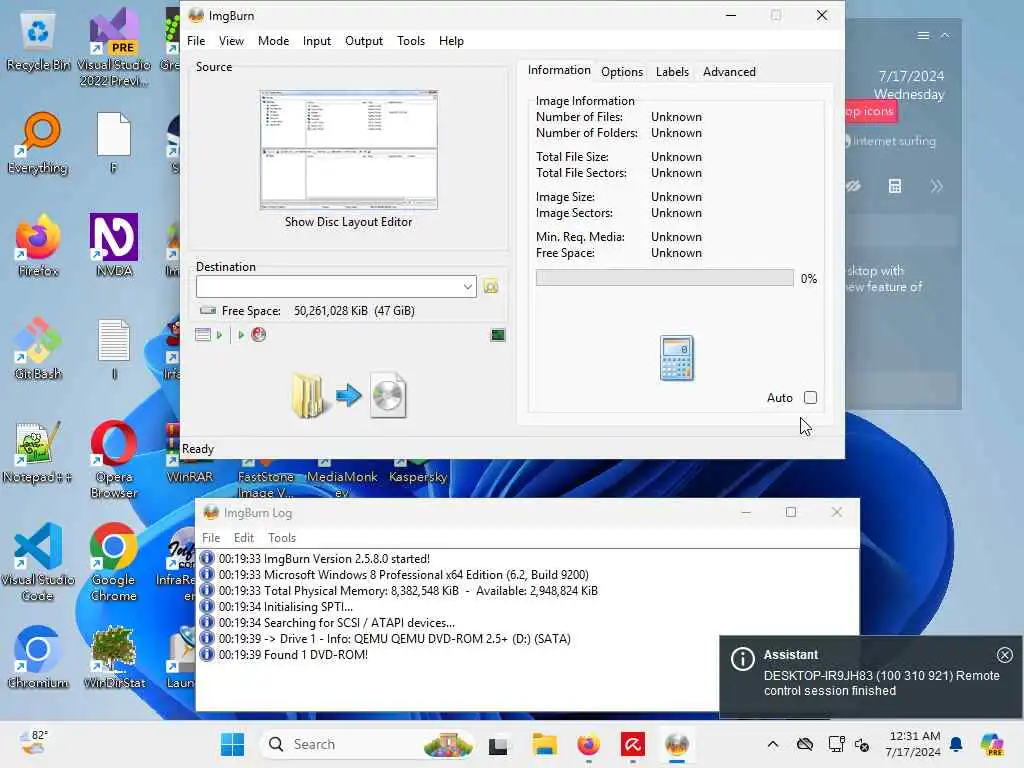This screenshot has height=768, width=1024.
Task: Toggle the Auto checkbox
Action: tap(810, 398)
